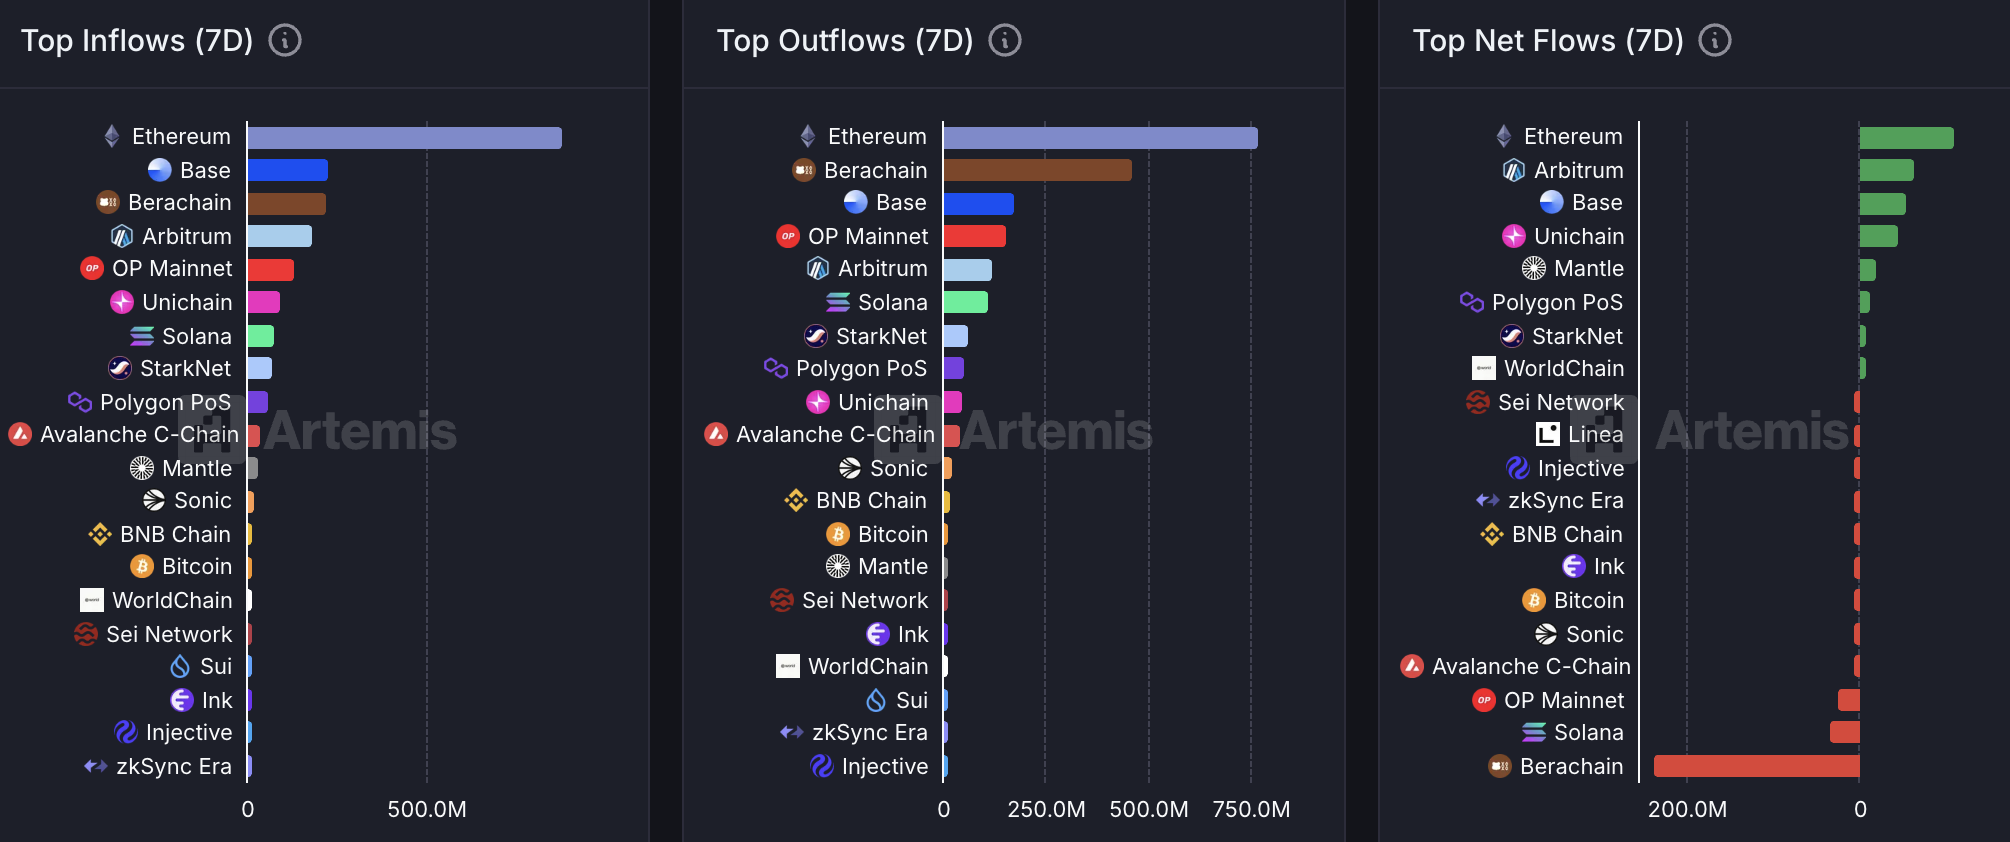This screenshot has width=2010, height=842.
Task: Click the Mantle label in Top Outflows
Action: [x=893, y=566]
